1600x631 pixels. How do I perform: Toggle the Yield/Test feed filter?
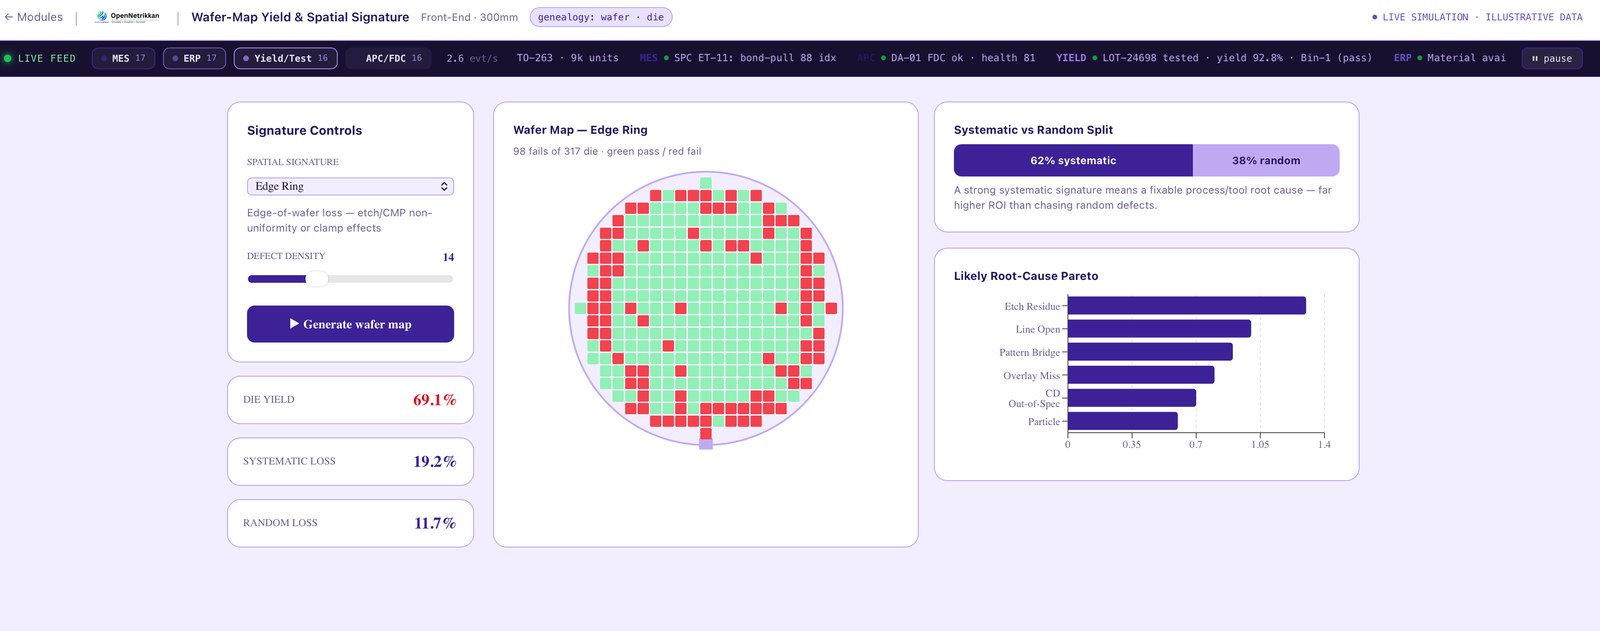[285, 58]
